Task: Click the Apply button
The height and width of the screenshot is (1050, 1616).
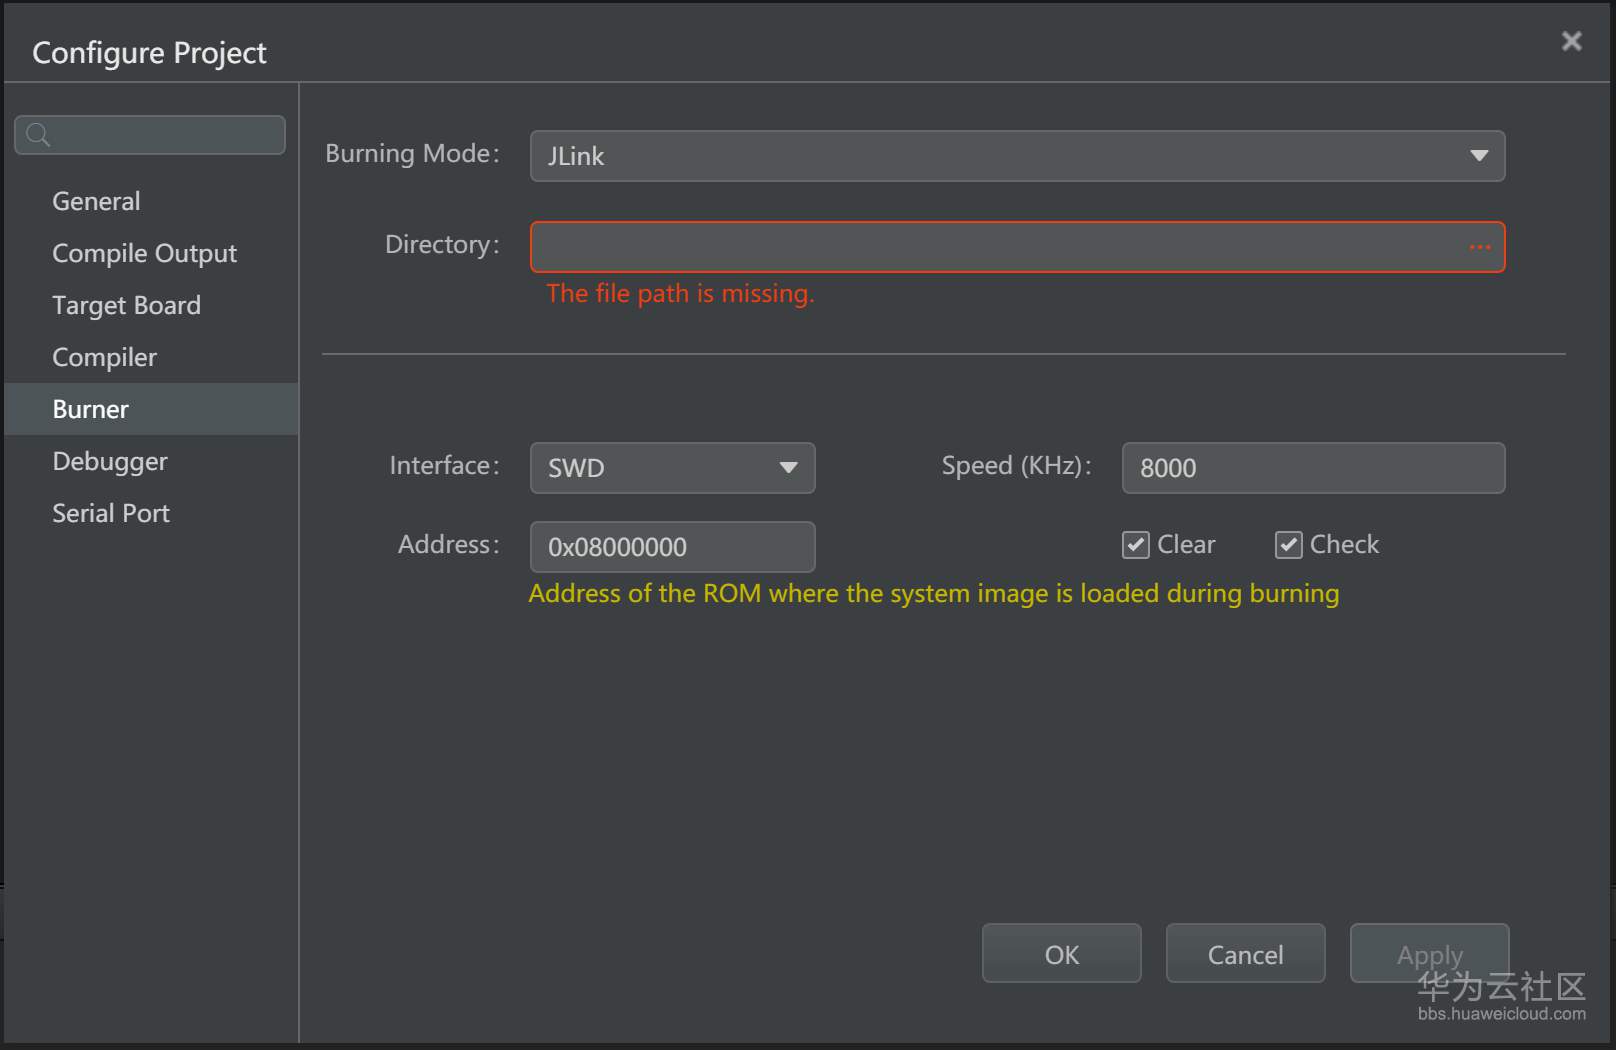Action: coord(1429,954)
